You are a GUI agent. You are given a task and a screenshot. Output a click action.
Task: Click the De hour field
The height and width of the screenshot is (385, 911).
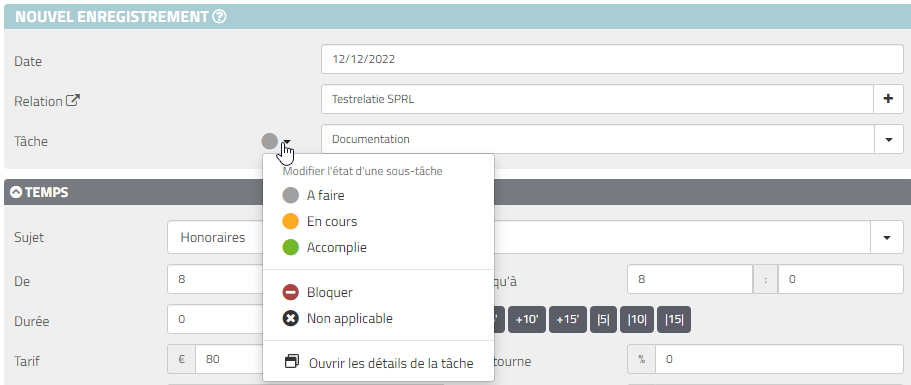[216, 279]
